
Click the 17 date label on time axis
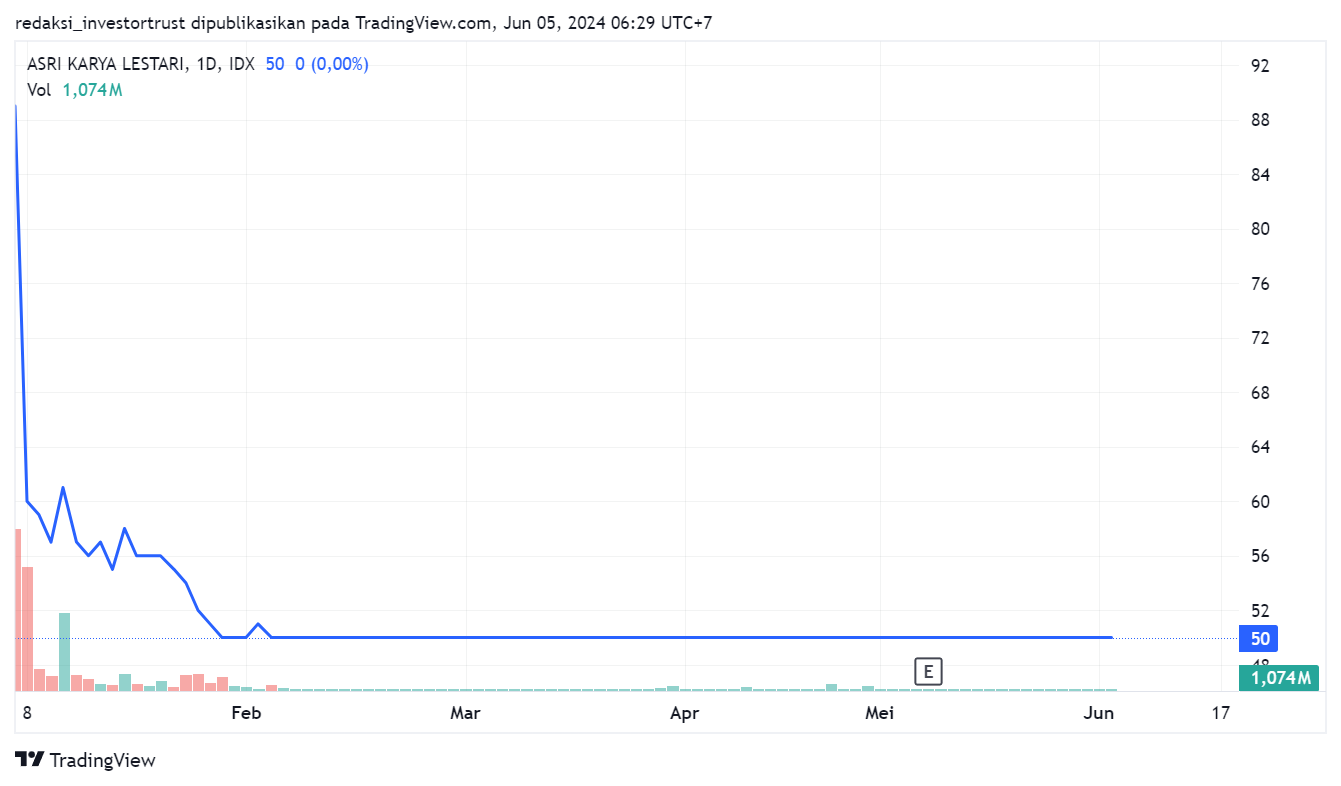[x=1220, y=713]
